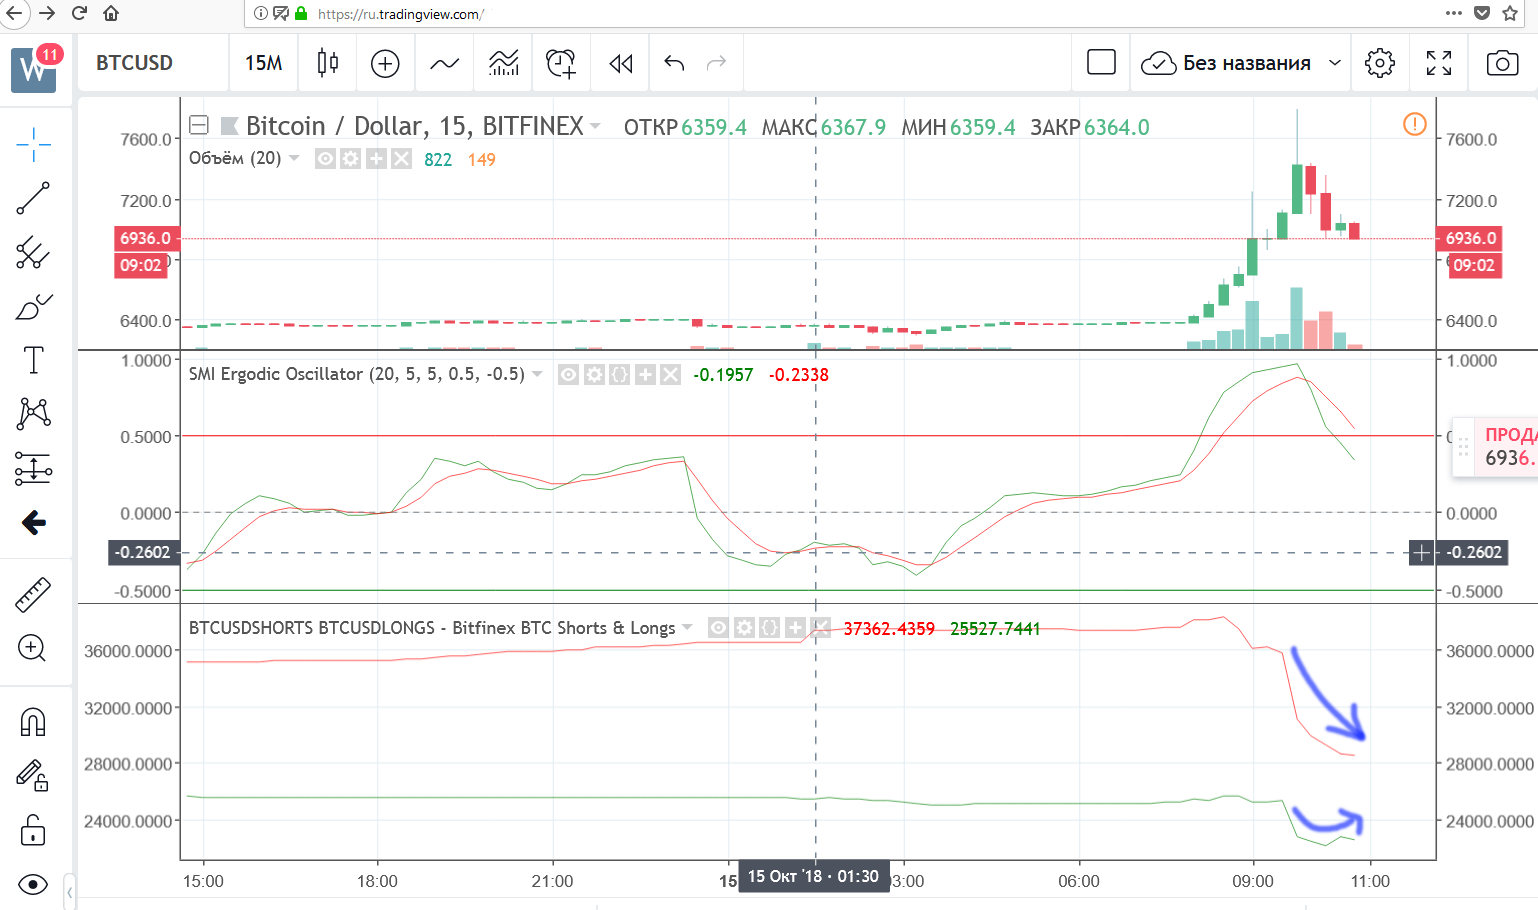Viewport: 1538px width, 910px height.
Task: Toggle visibility of SMI Ergodic Oscillator
Action: tap(568, 375)
